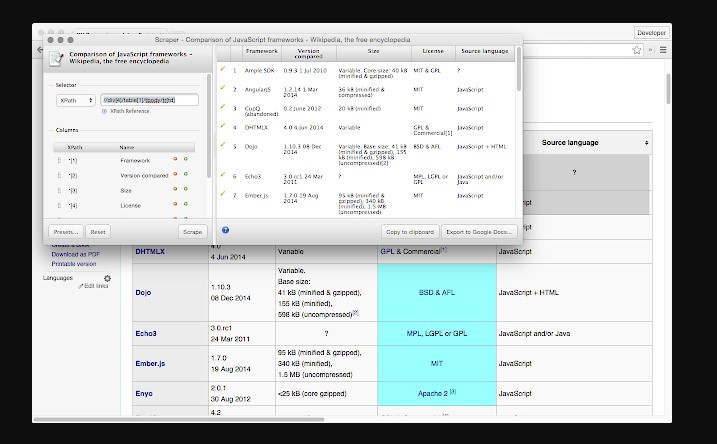Click the pencil icon next to Edit links
This screenshot has height=444, width=717.
[80, 286]
